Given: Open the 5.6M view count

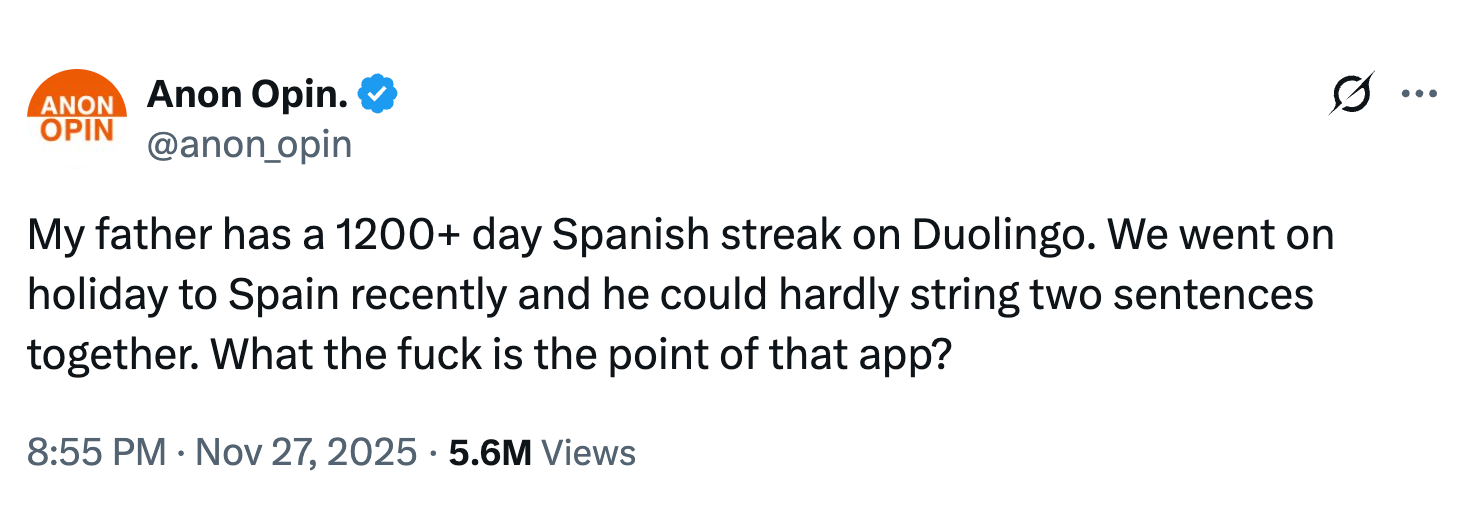Looking at the screenshot, I should pos(489,452).
